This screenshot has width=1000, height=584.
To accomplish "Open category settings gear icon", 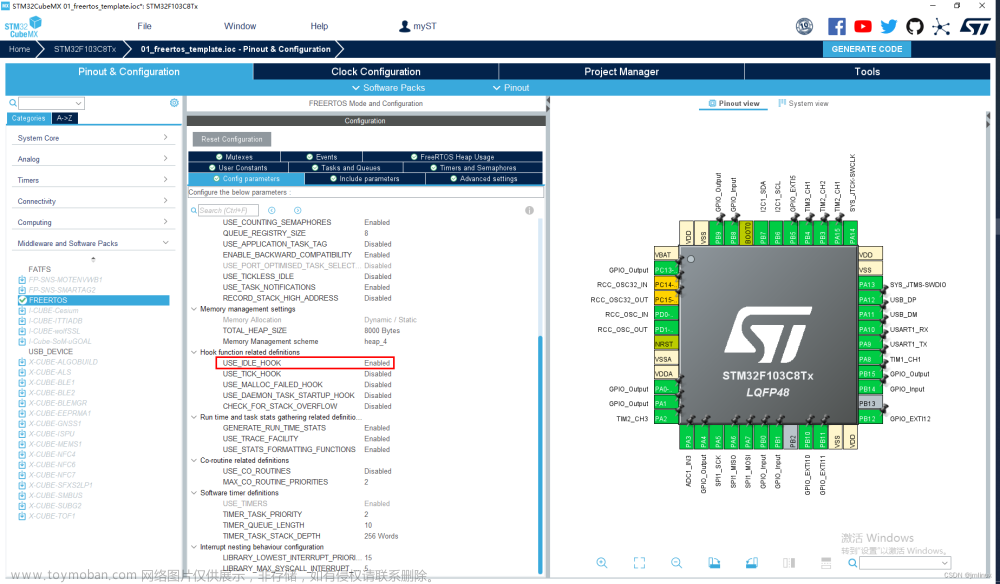I will [174, 103].
